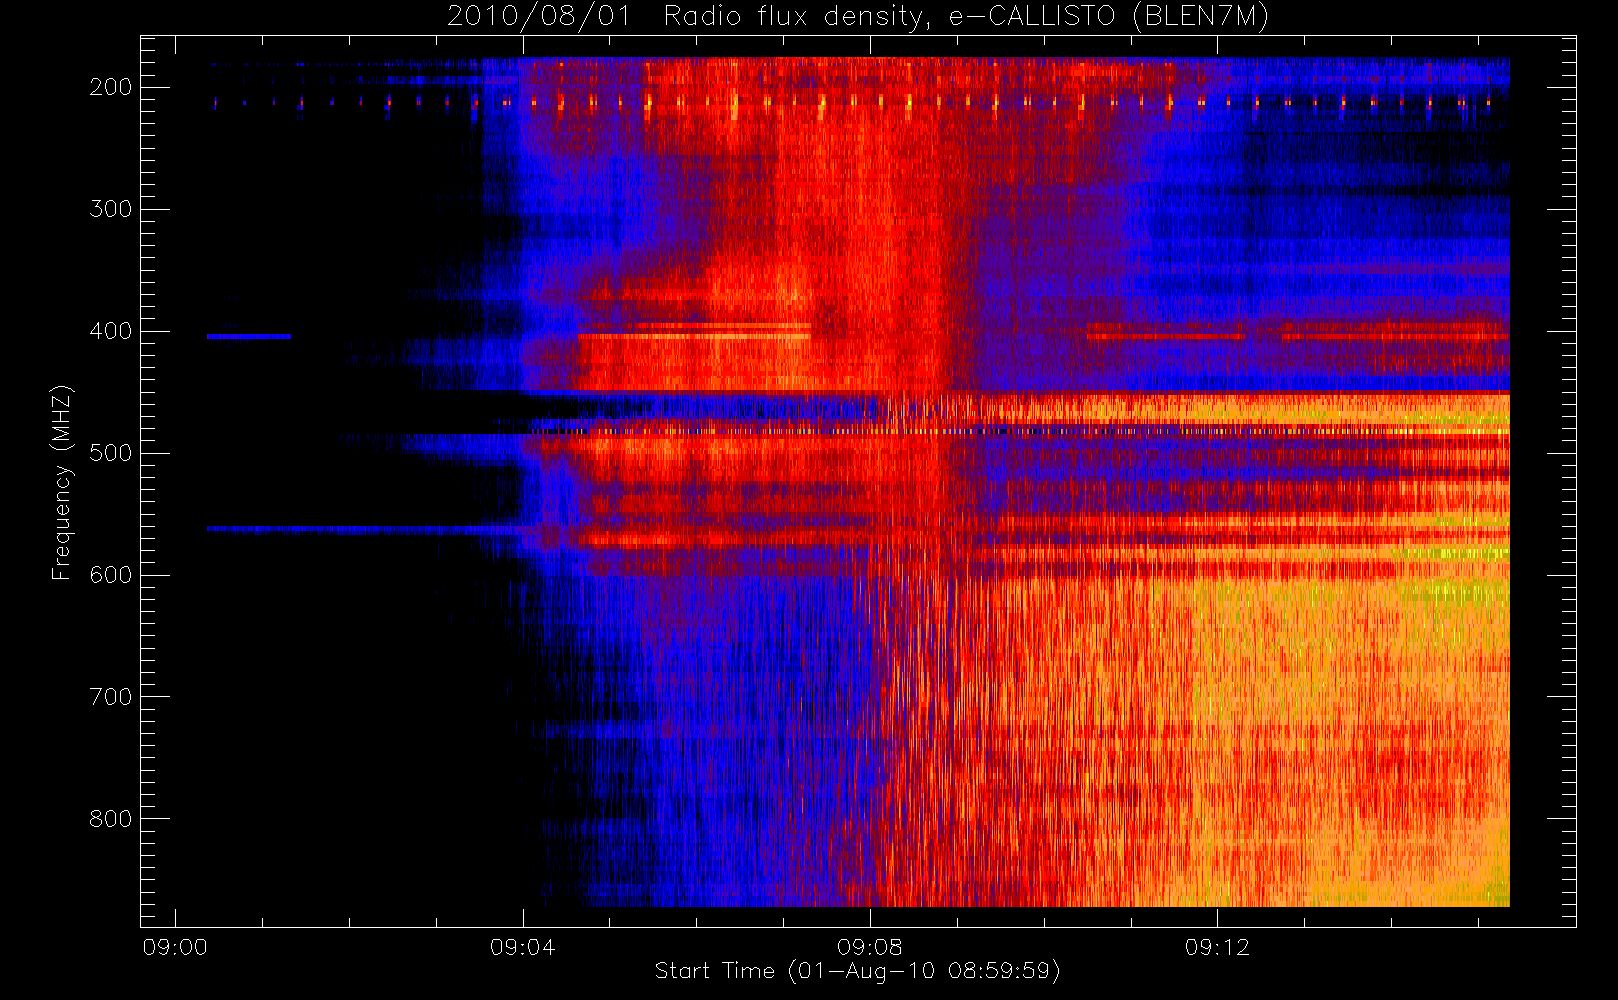Click the 09:12 time tick label
This screenshot has width=1618, height=1000.
pyautogui.click(x=1218, y=947)
